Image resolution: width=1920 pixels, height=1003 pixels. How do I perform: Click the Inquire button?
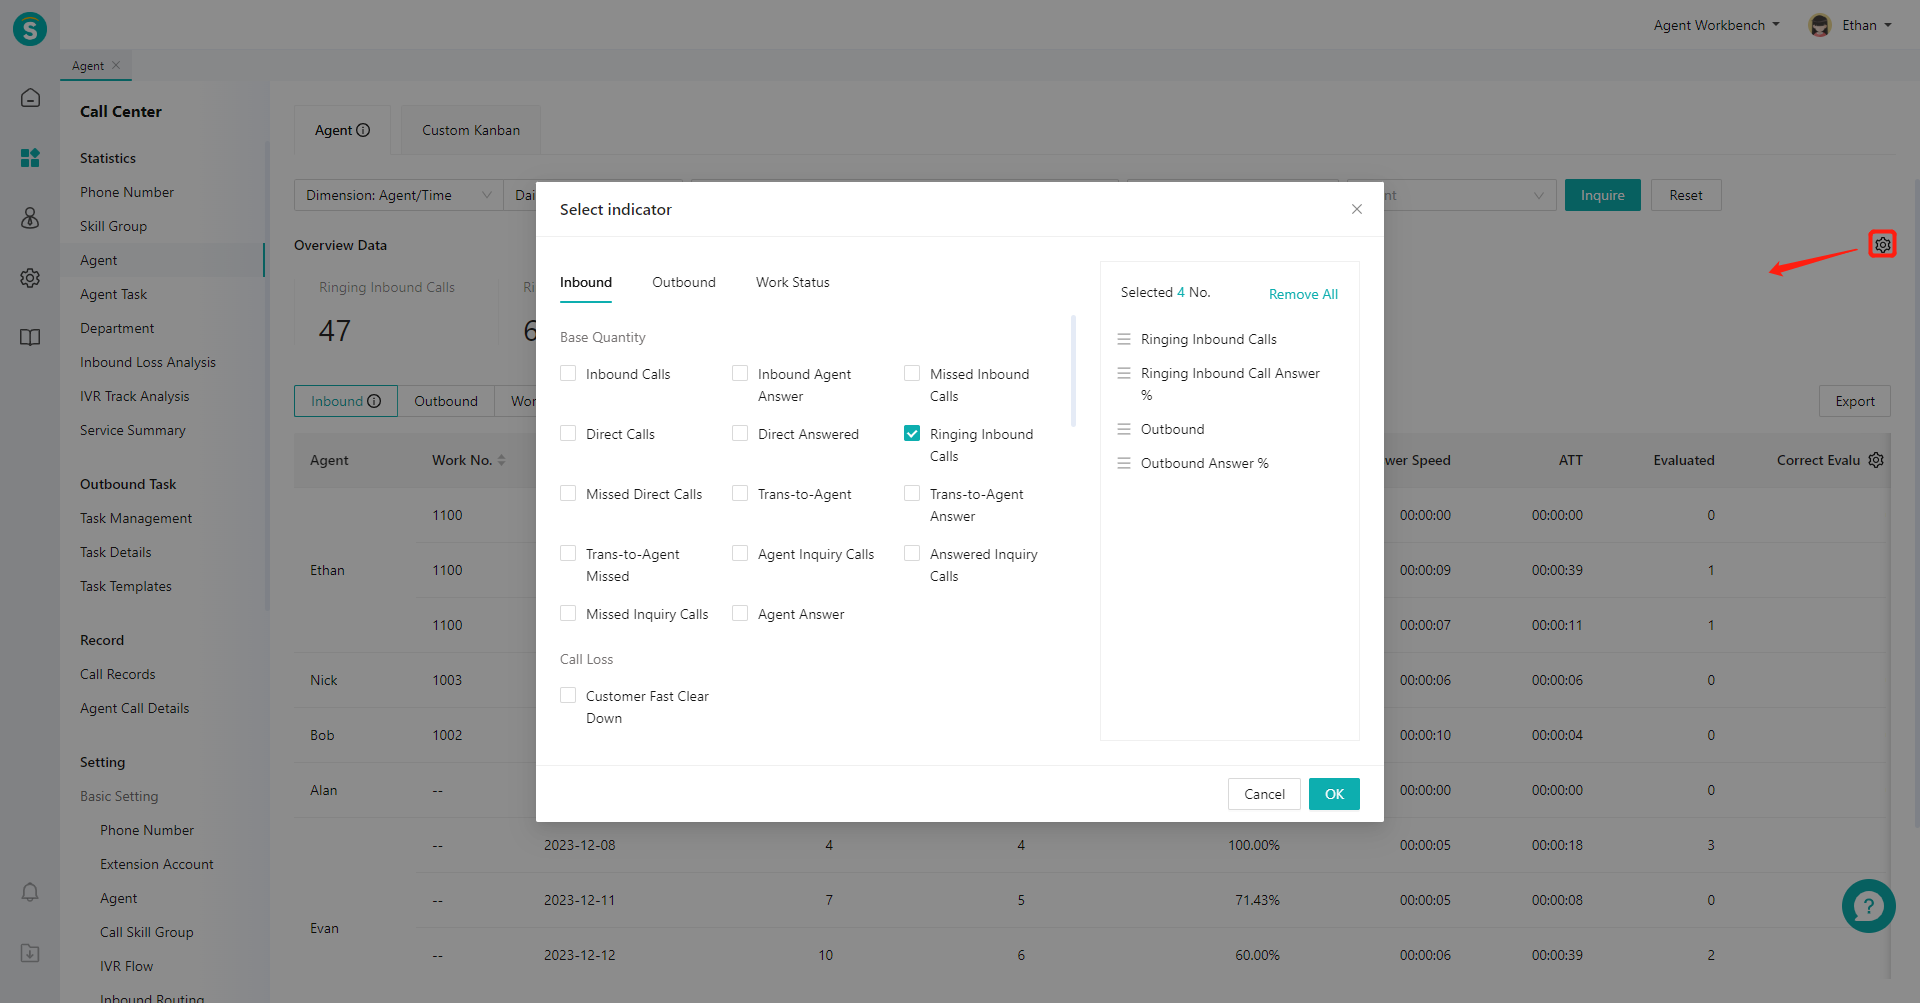click(1602, 195)
